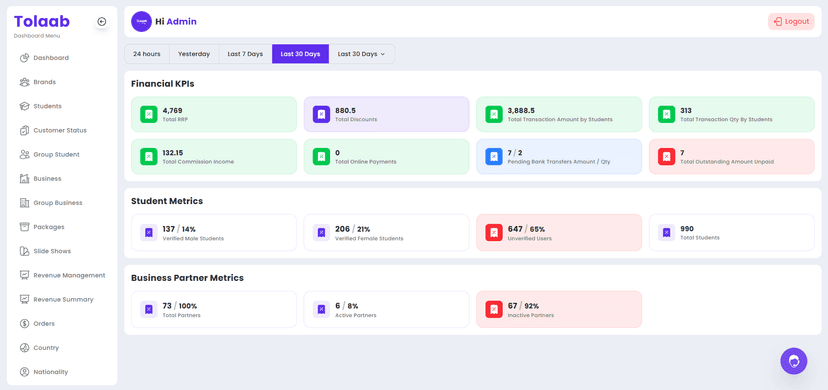Select the 24 hours filter tab
Viewport: 828px width, 390px height.
pyautogui.click(x=147, y=54)
